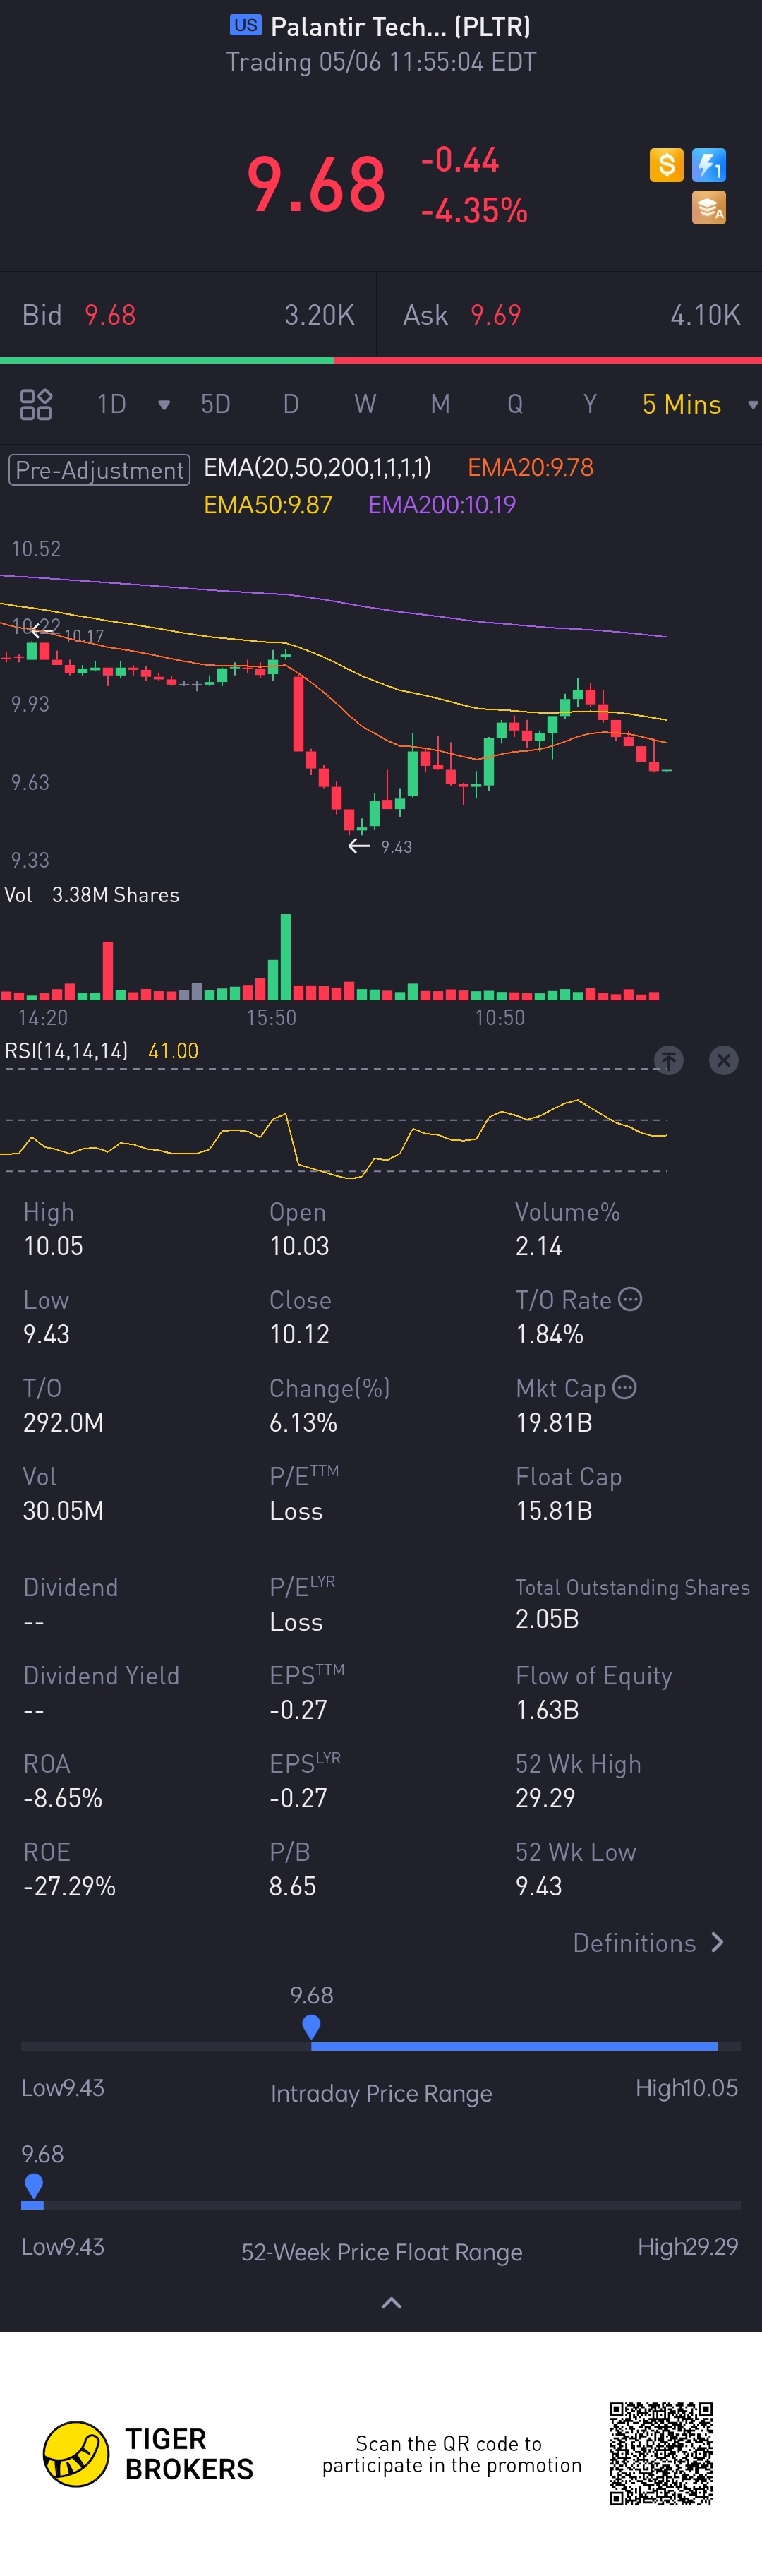
Task: Tap the QR code image
Action: click(x=661, y=2453)
